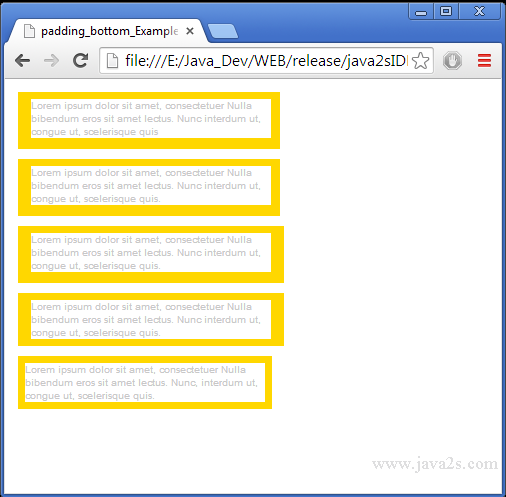Click the last Lorem ipsum box
The image size is (506, 497).
click(x=145, y=382)
